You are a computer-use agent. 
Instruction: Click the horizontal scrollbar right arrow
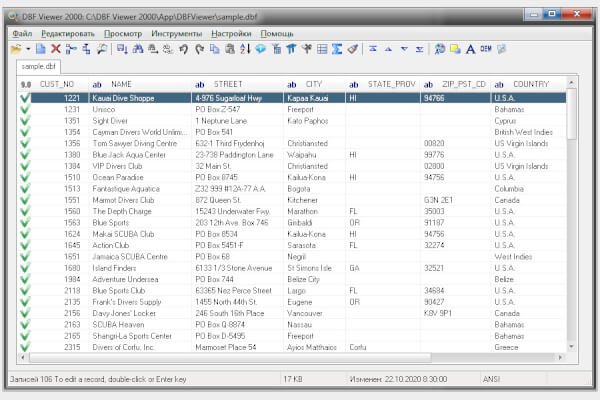pyautogui.click(x=560, y=357)
